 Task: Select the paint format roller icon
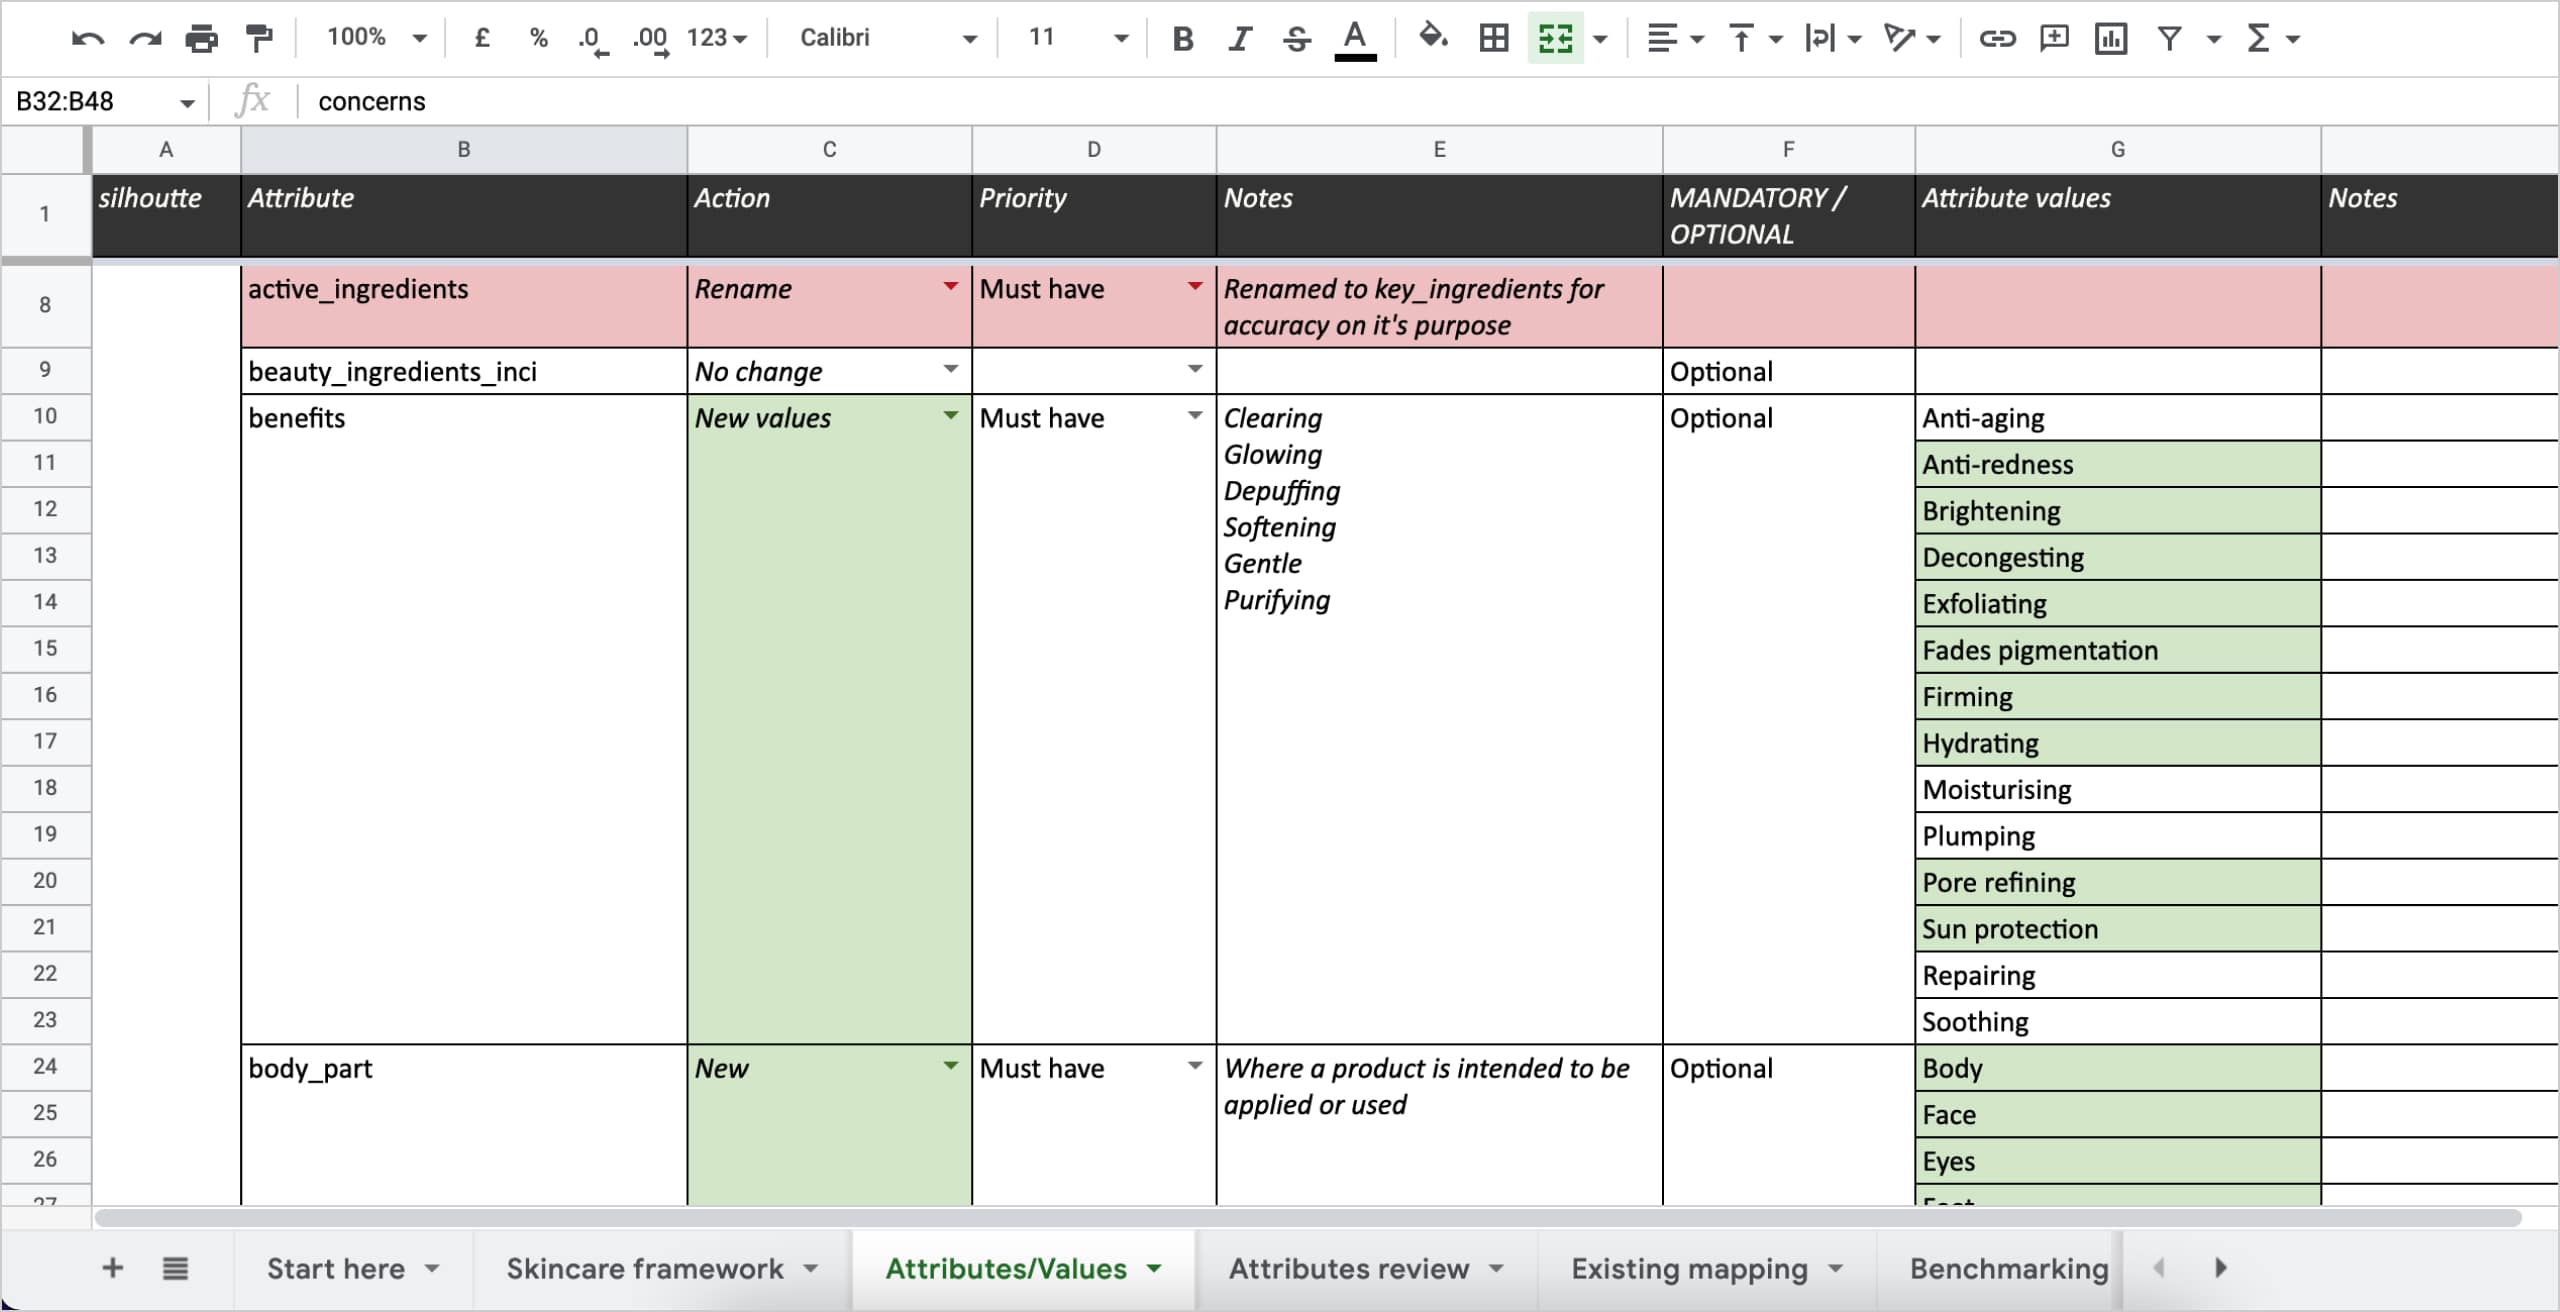pos(259,39)
